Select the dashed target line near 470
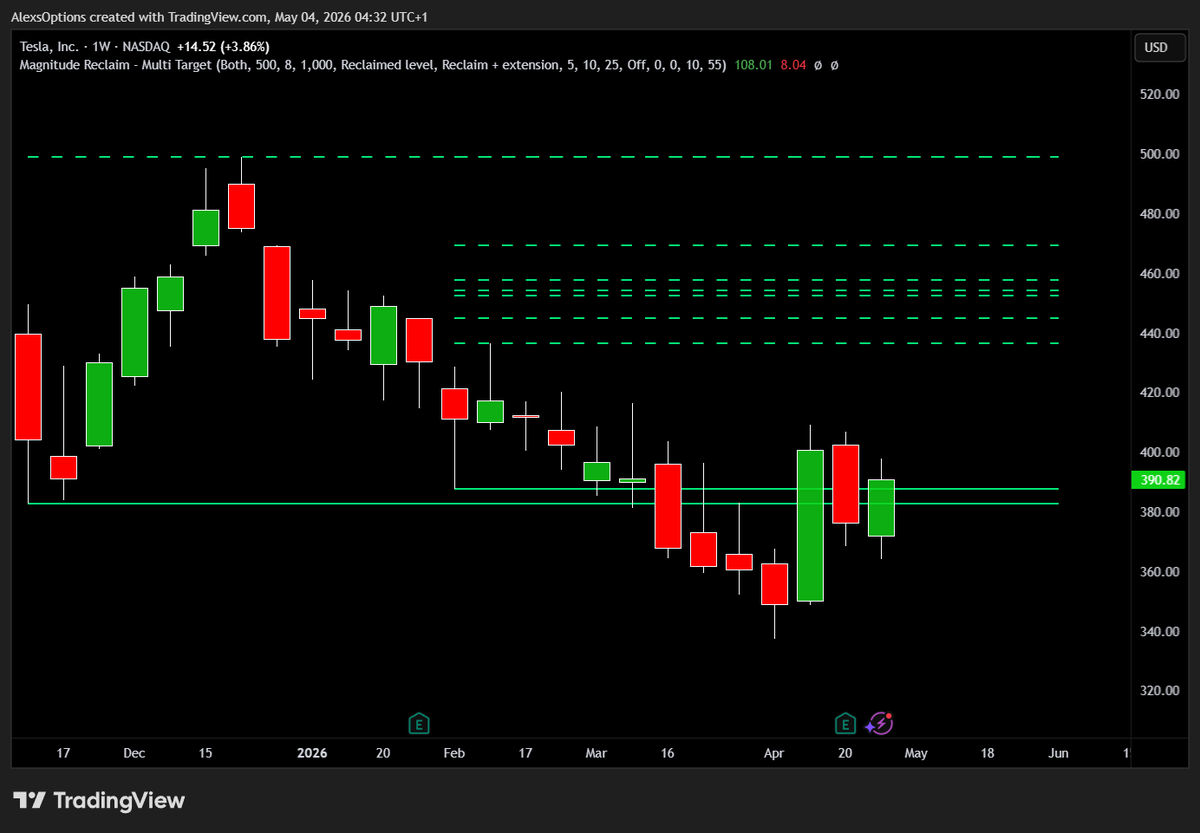Image resolution: width=1200 pixels, height=833 pixels. [x=756, y=245]
